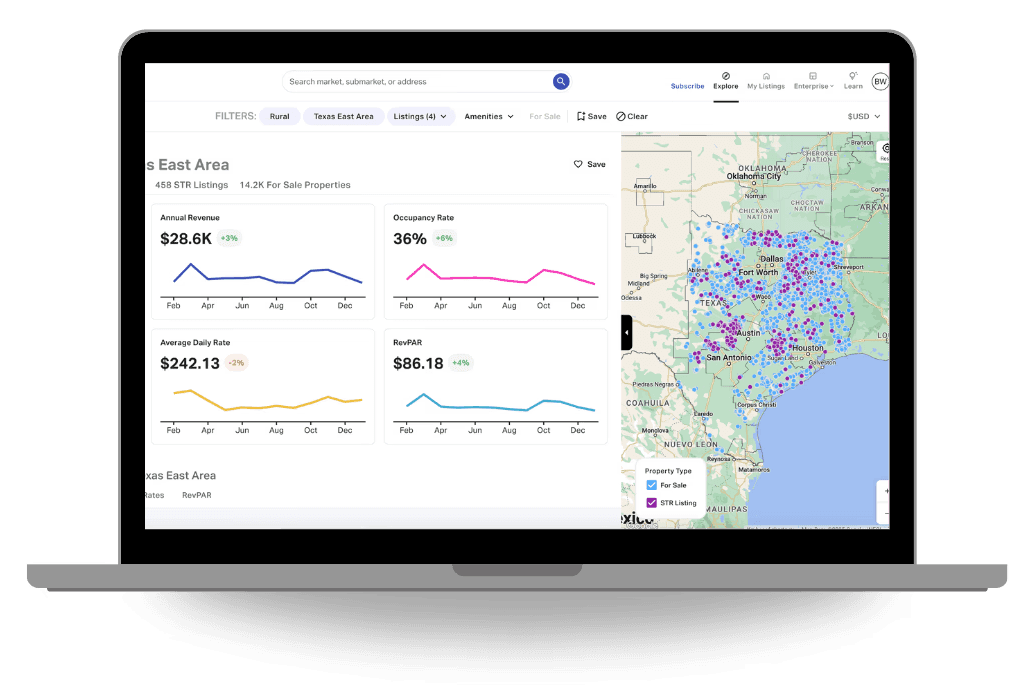Disable the STR Listing map layer

pyautogui.click(x=652, y=503)
